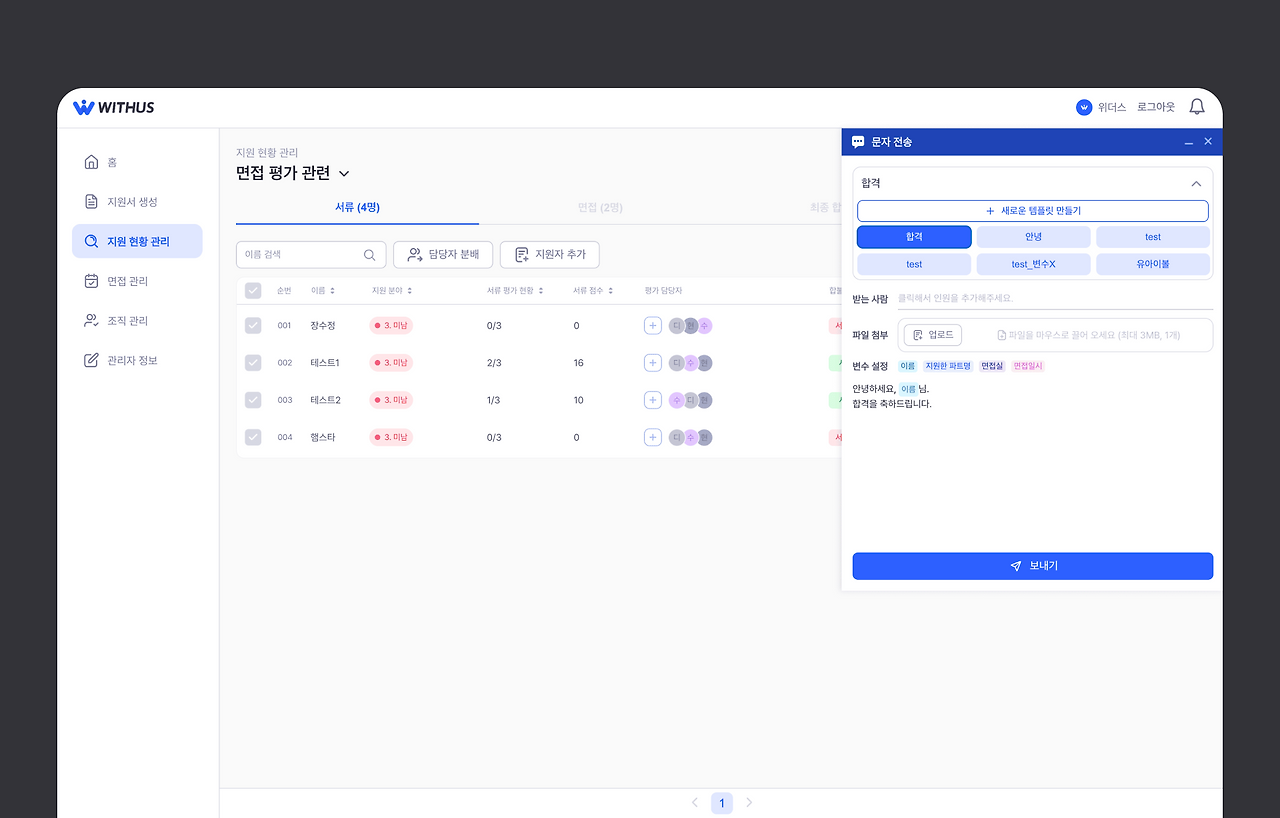The height and width of the screenshot is (818, 1280).
Task: Click the 합격을 축하드립니다 message text
Action: coord(892,404)
